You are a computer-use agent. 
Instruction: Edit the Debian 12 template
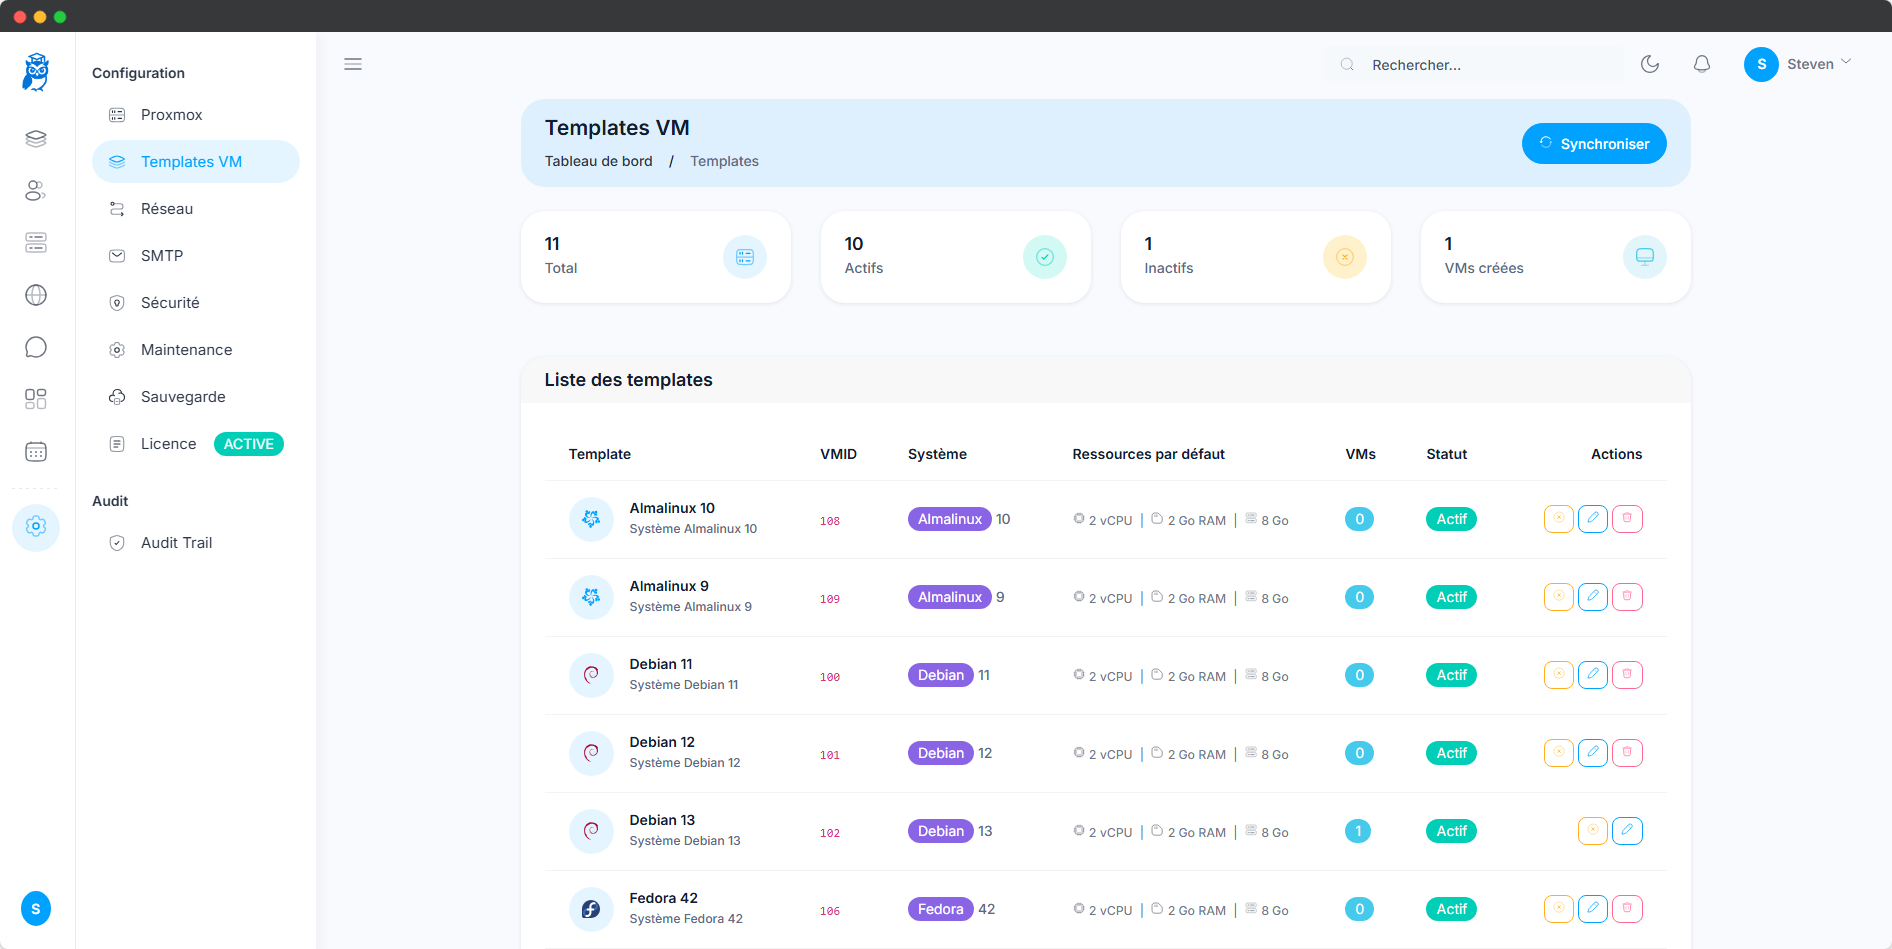pos(1593,753)
